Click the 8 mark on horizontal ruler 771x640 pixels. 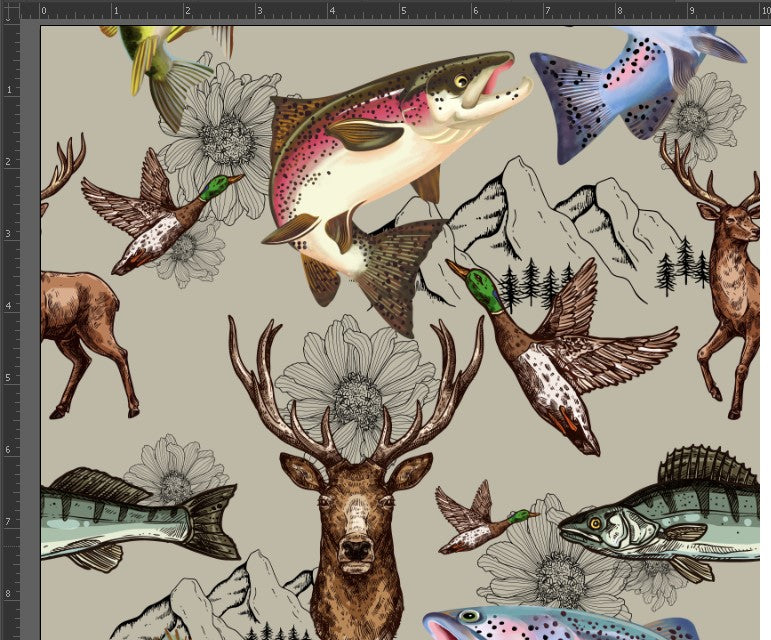pos(620,10)
